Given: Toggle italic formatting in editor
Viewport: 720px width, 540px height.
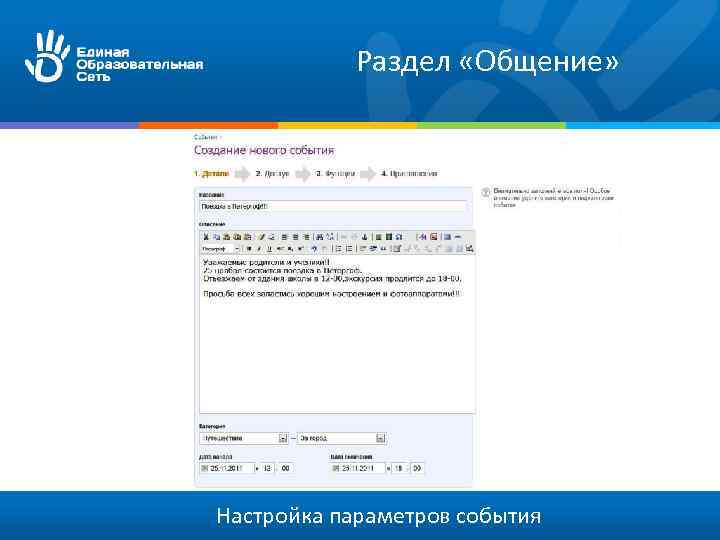Looking at the screenshot, I should pyautogui.click(x=259, y=248).
